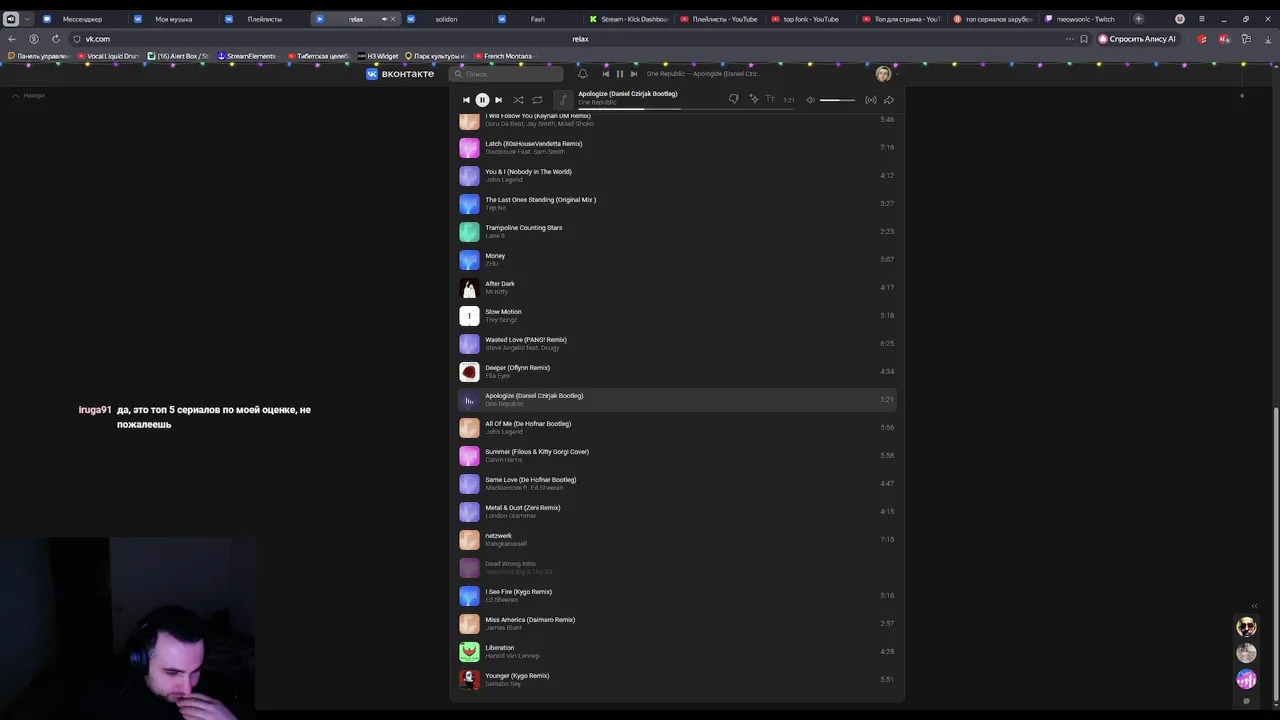Open a new browser tab with plus

1138,19
